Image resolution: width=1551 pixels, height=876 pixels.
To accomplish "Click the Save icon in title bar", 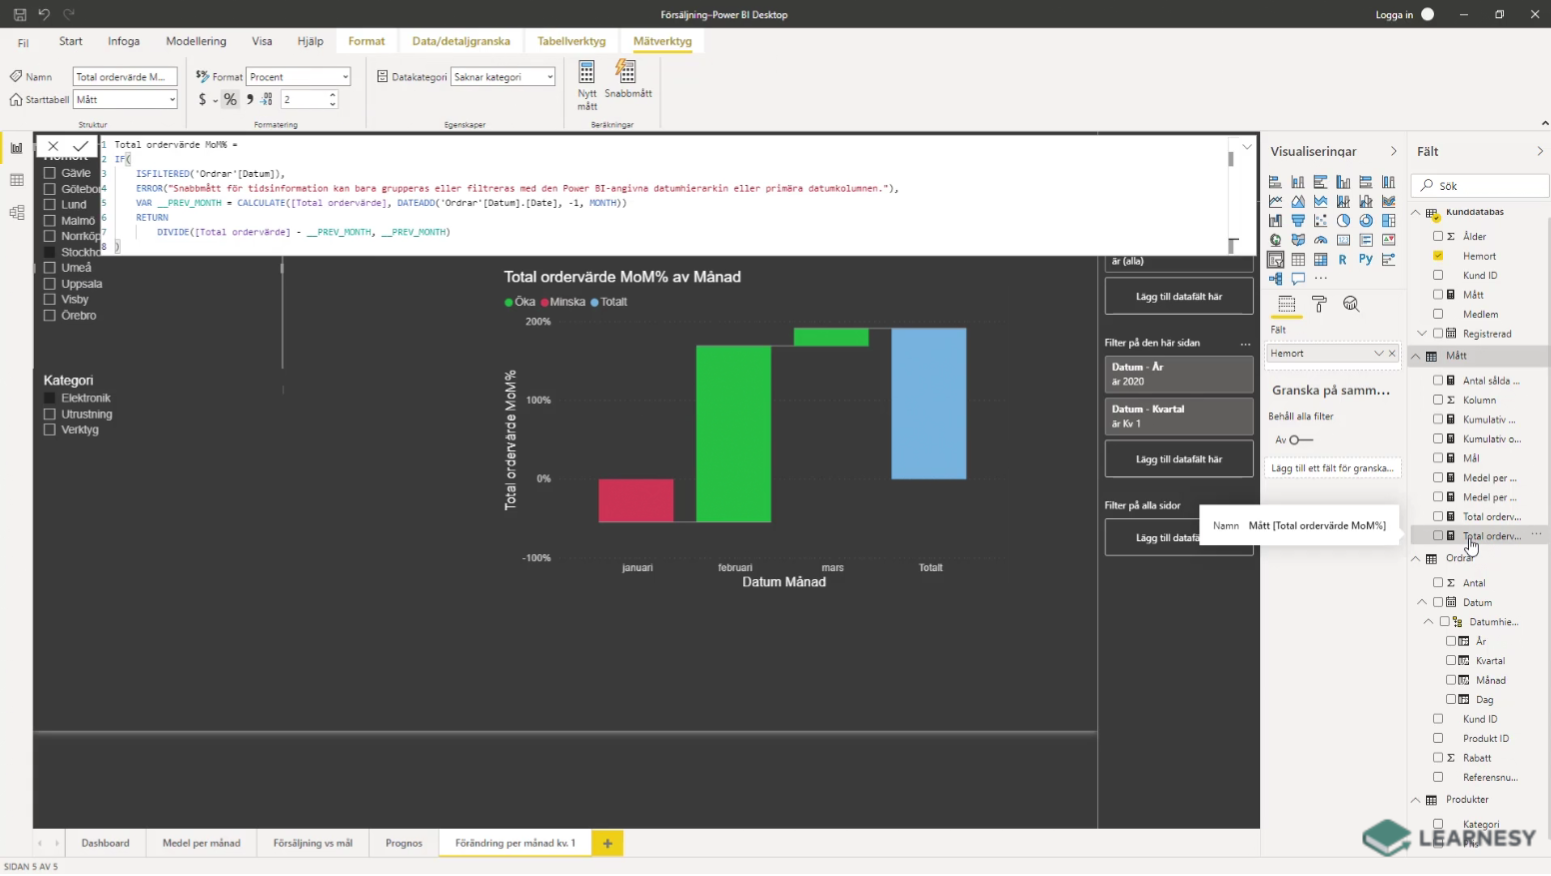I will click(x=20, y=14).
